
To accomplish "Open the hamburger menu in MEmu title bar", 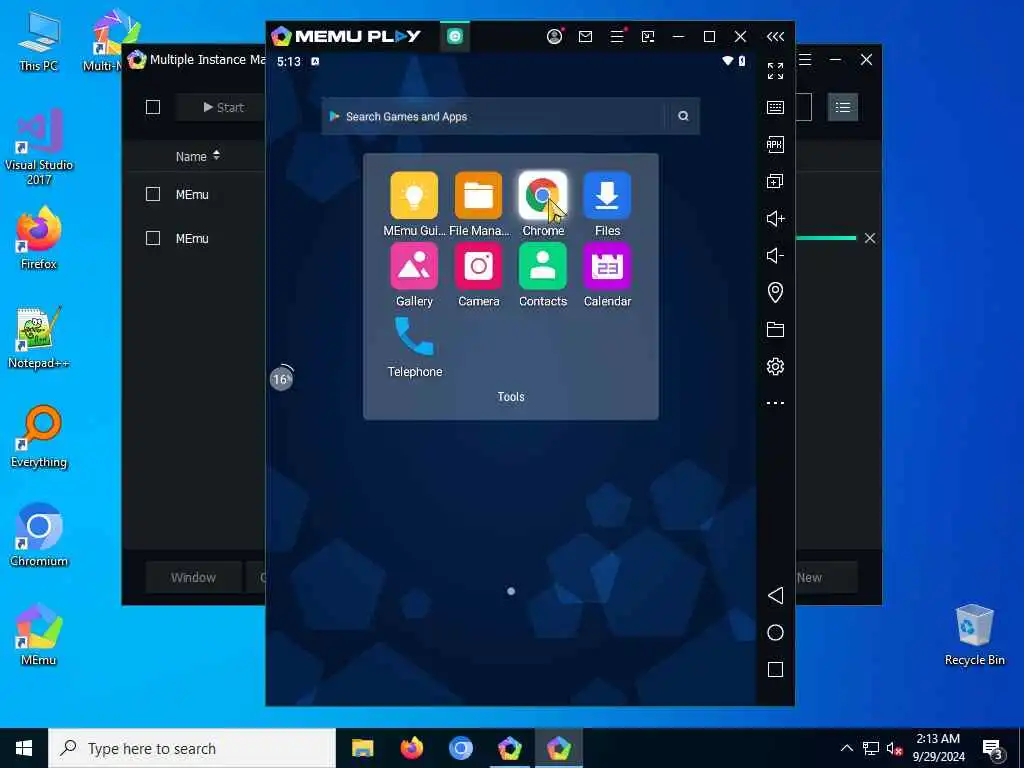I will point(617,37).
